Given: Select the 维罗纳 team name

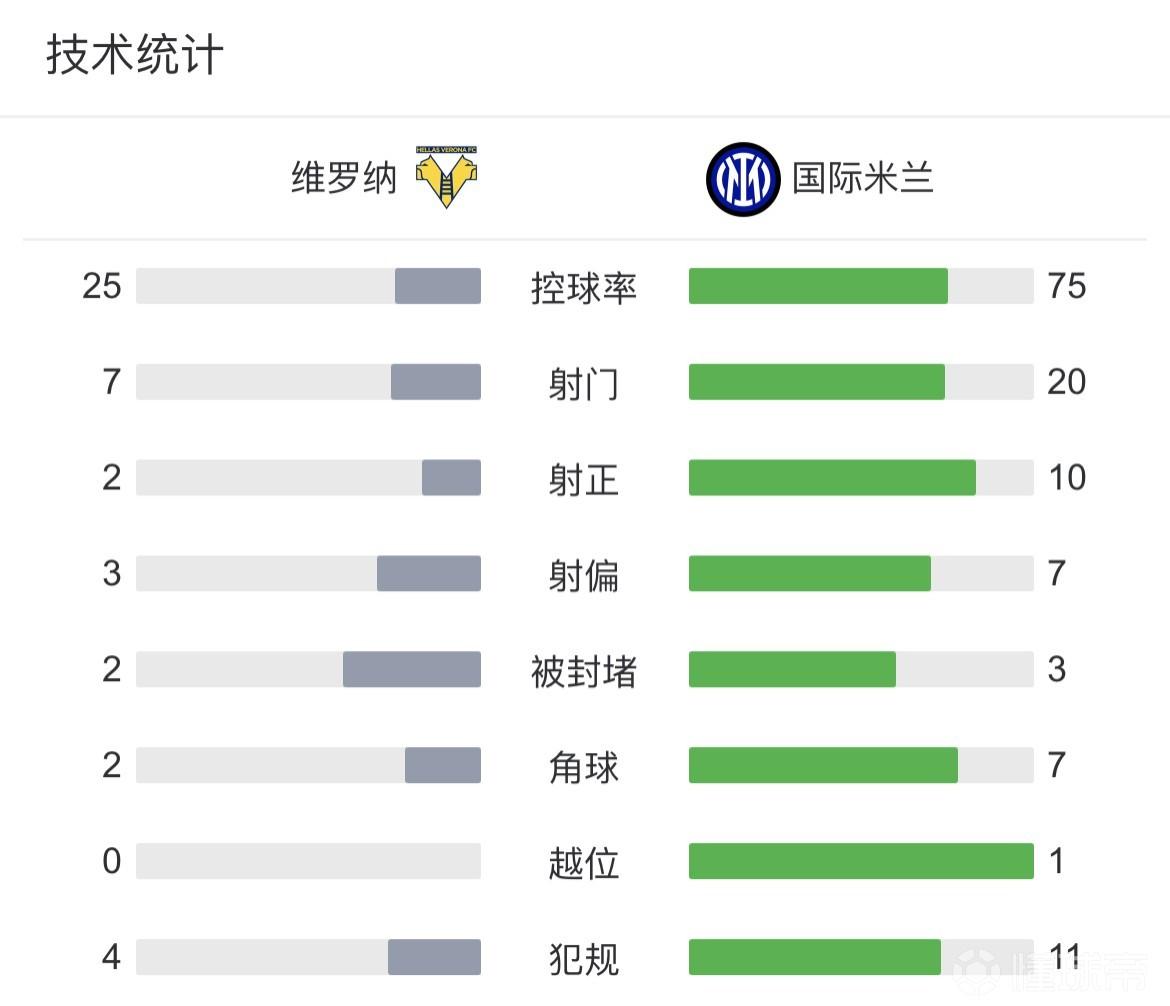Looking at the screenshot, I should [x=344, y=180].
